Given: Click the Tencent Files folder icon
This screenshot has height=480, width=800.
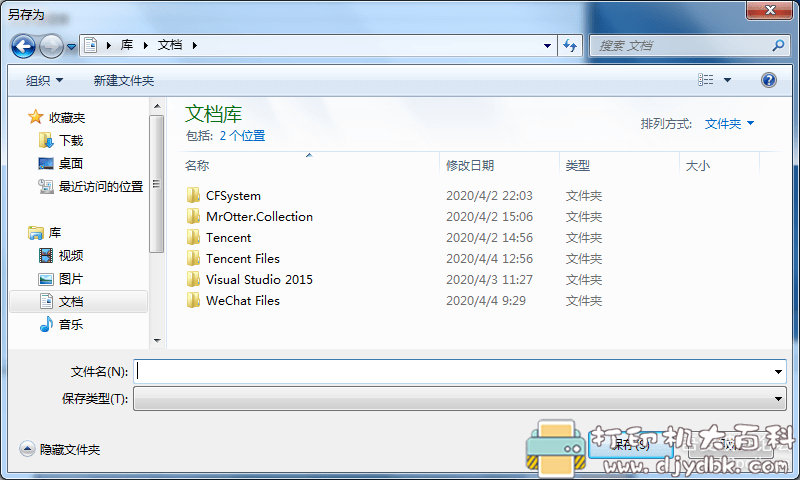Looking at the screenshot, I should point(193,258).
